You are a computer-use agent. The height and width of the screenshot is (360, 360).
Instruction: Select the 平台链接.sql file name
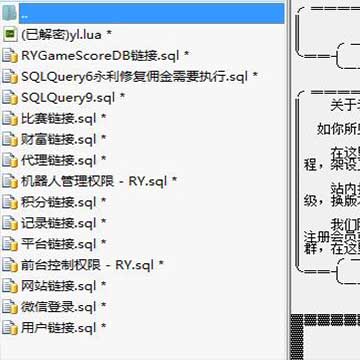(64, 244)
